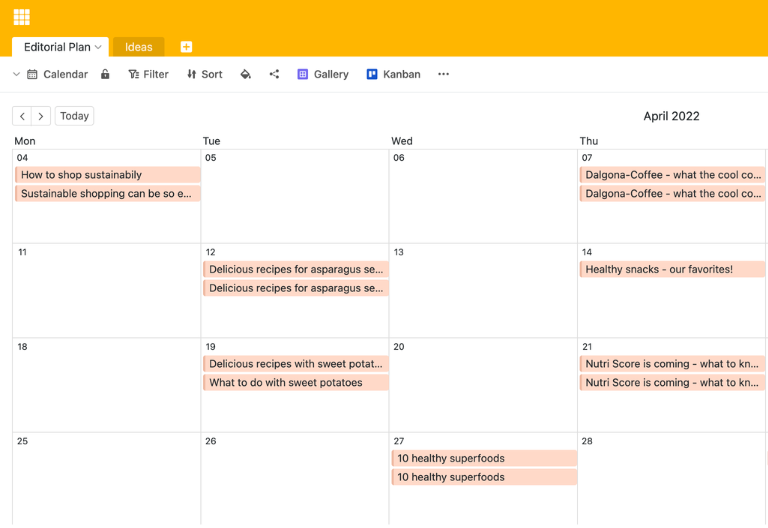Screen dimensions: 768x528
Task: Select the day cell for the 13
Action: 483,291
